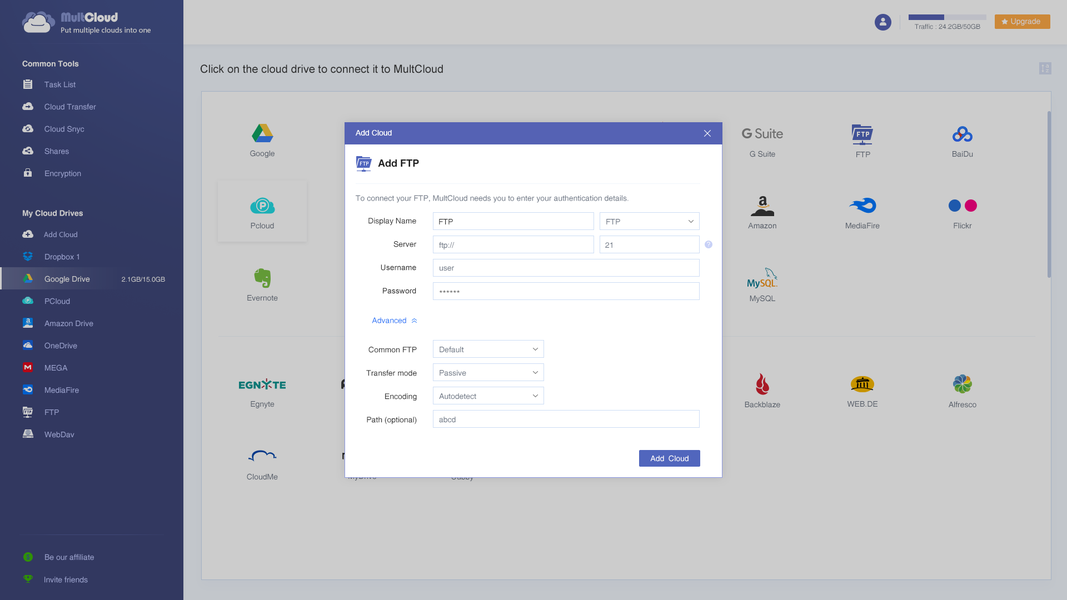Select the Pcloud drive tile
The width and height of the screenshot is (1067, 600).
pos(262,212)
